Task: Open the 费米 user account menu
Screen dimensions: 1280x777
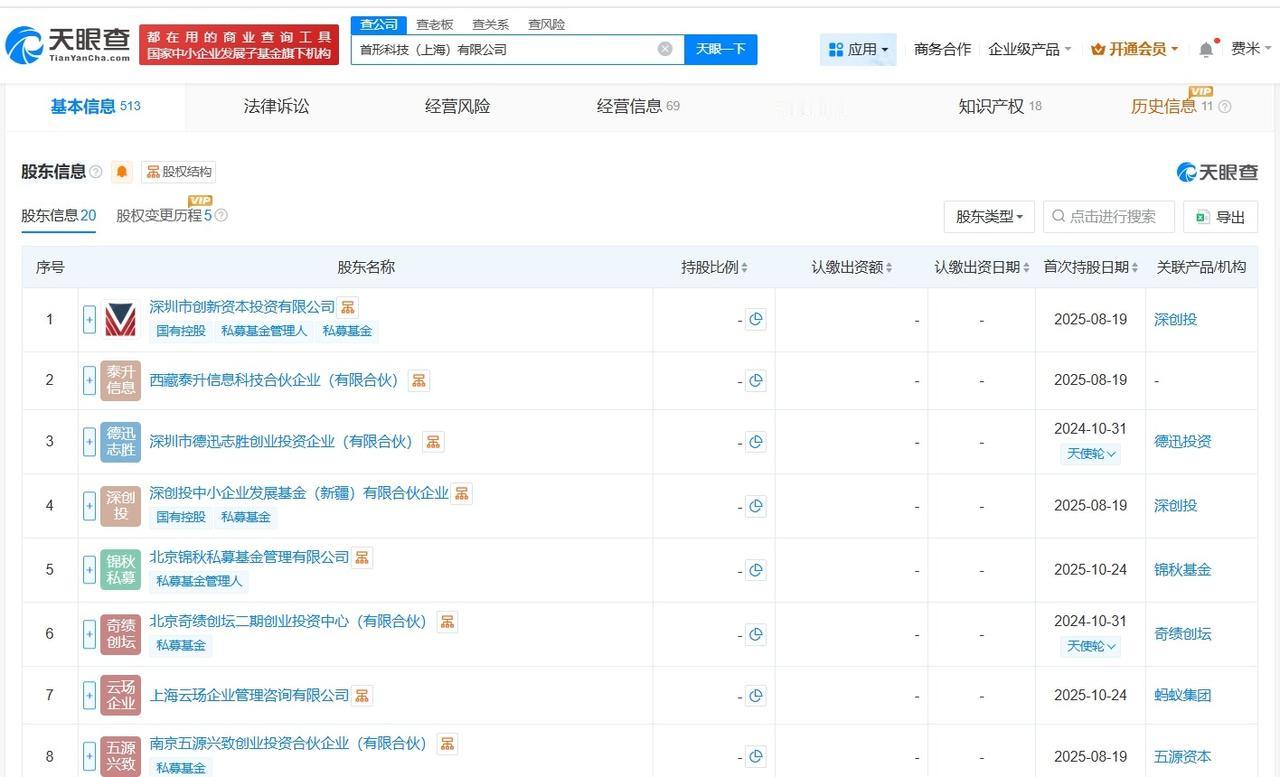Action: click(x=1251, y=49)
